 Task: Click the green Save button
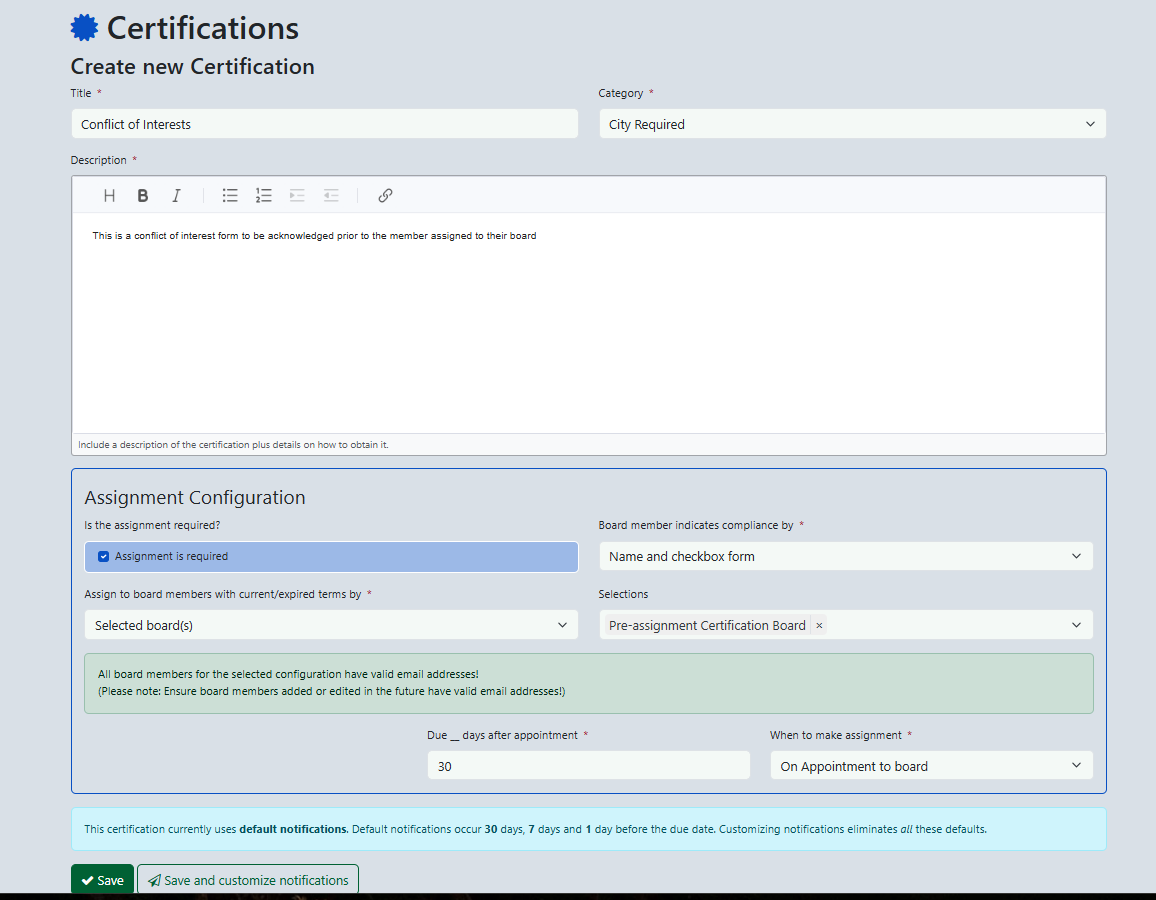pyautogui.click(x=102, y=880)
